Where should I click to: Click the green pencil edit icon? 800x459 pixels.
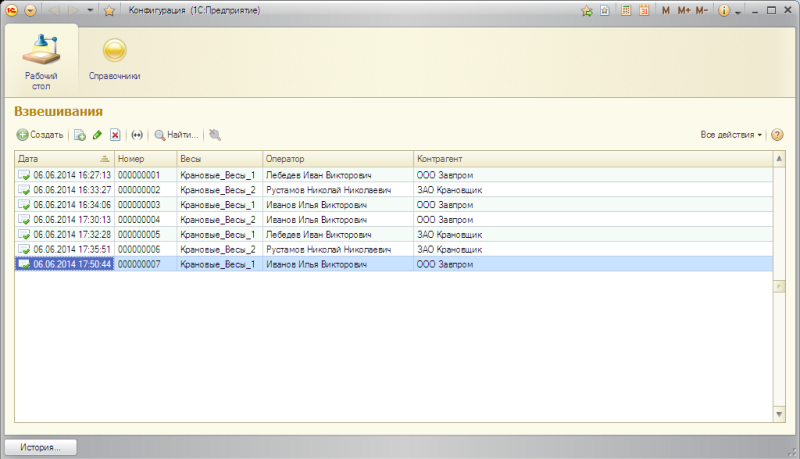pos(97,135)
